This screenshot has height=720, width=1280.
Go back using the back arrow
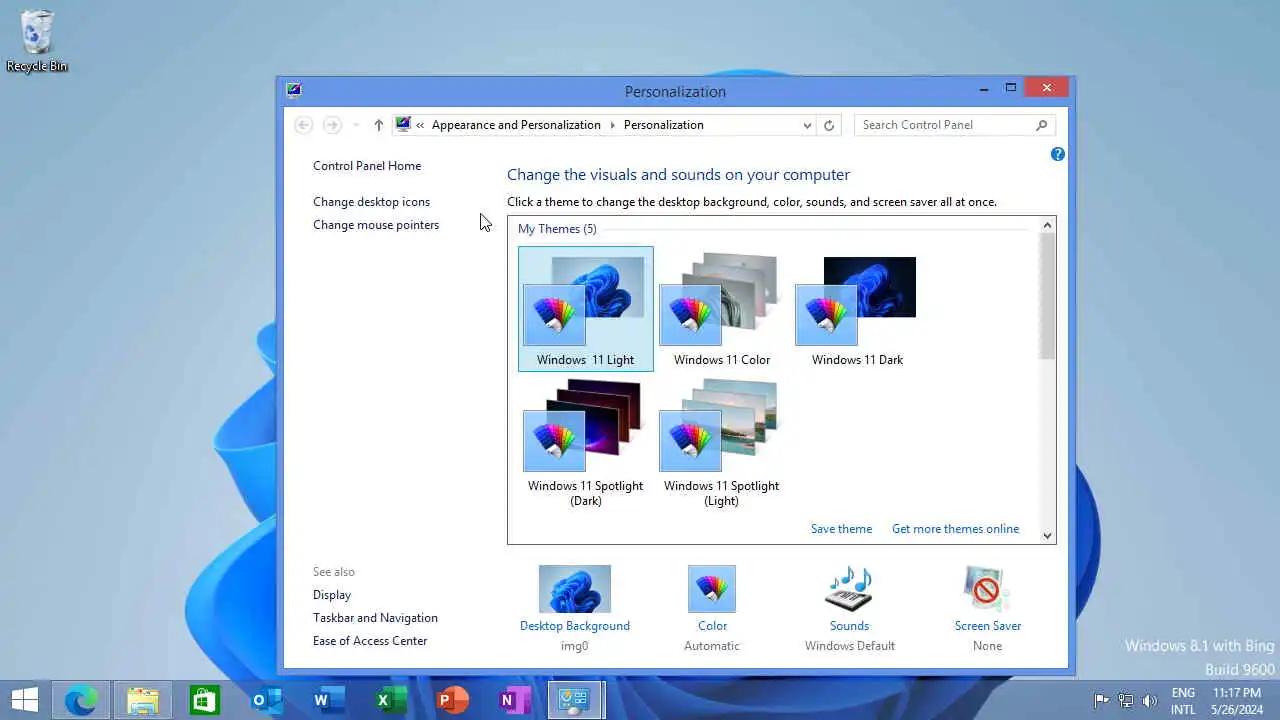(x=304, y=125)
